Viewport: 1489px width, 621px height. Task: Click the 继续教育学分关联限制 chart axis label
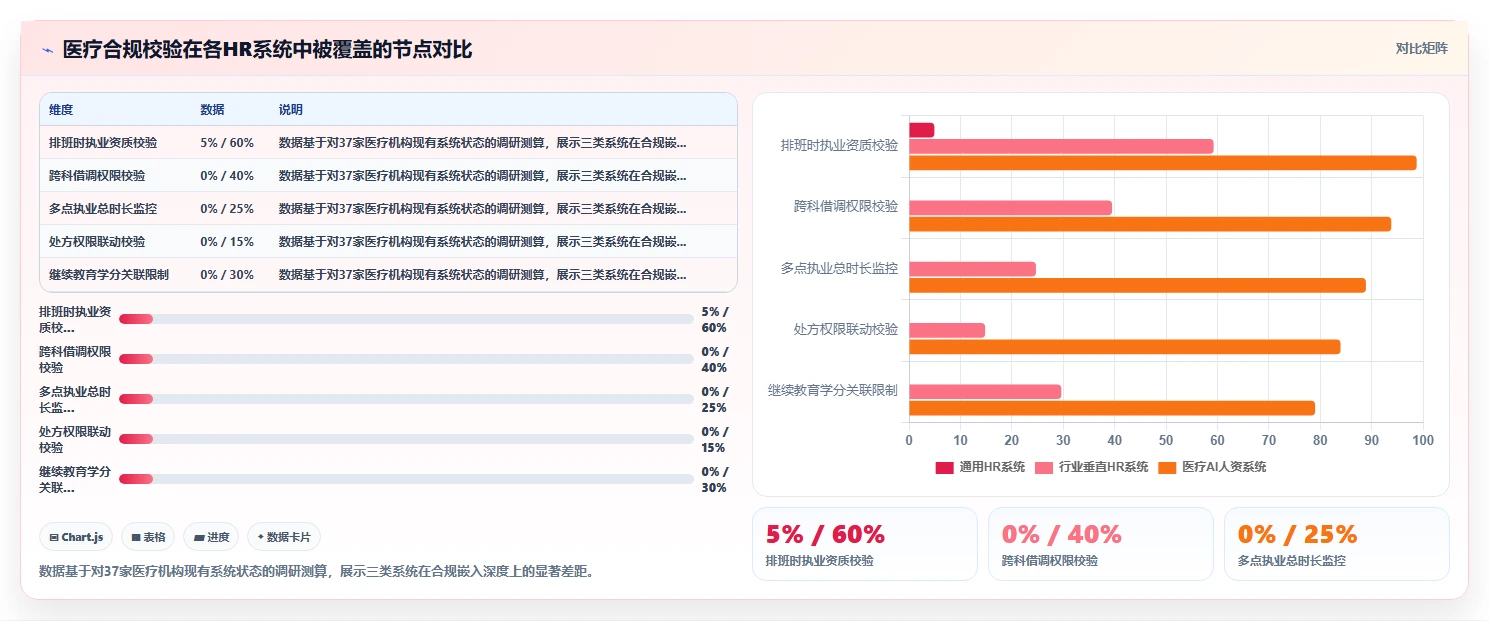[833, 390]
